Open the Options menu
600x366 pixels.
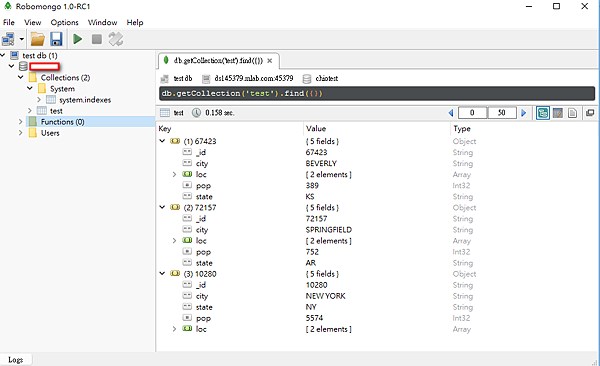click(64, 22)
